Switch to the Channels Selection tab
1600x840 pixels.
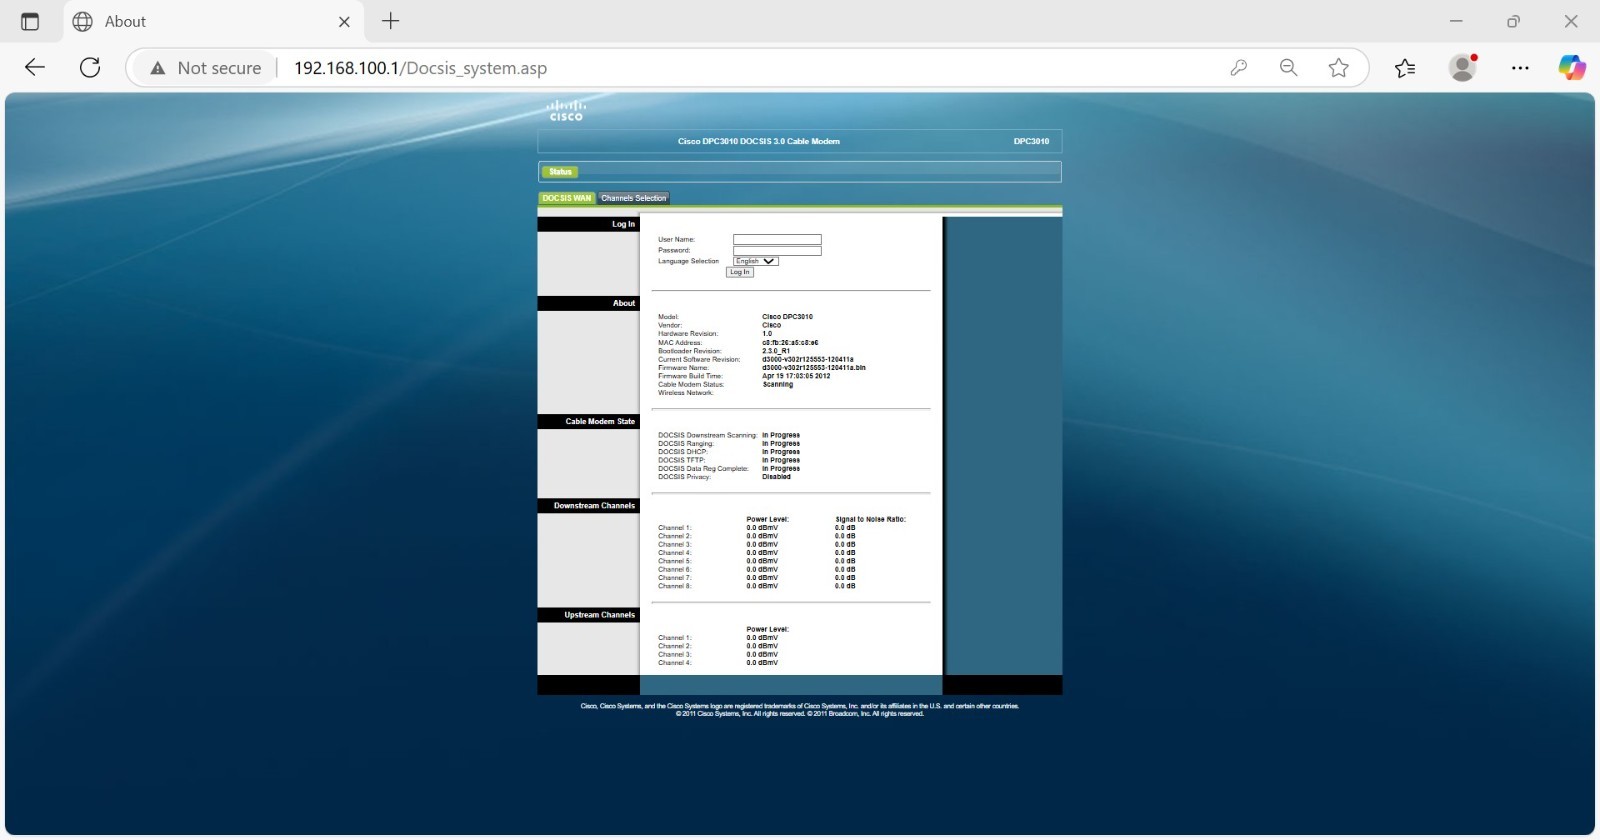(x=633, y=198)
